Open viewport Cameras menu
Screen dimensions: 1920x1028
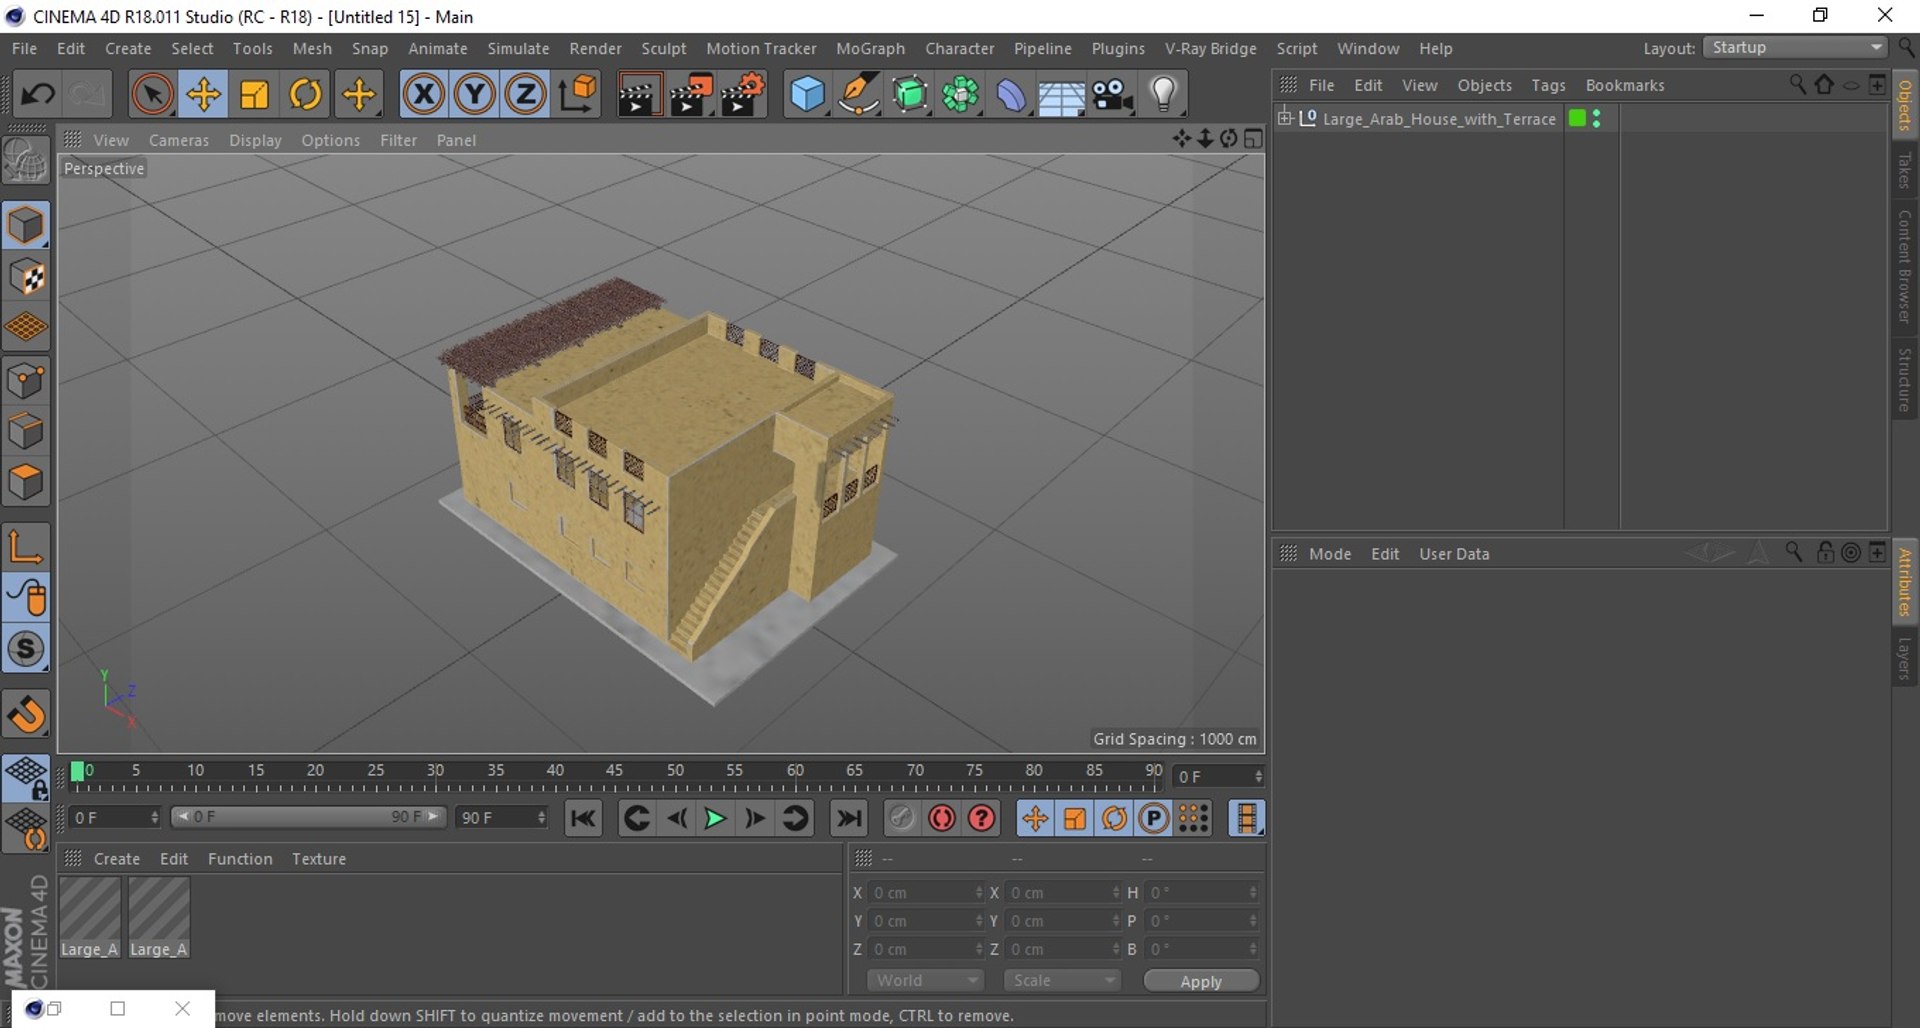(x=179, y=140)
